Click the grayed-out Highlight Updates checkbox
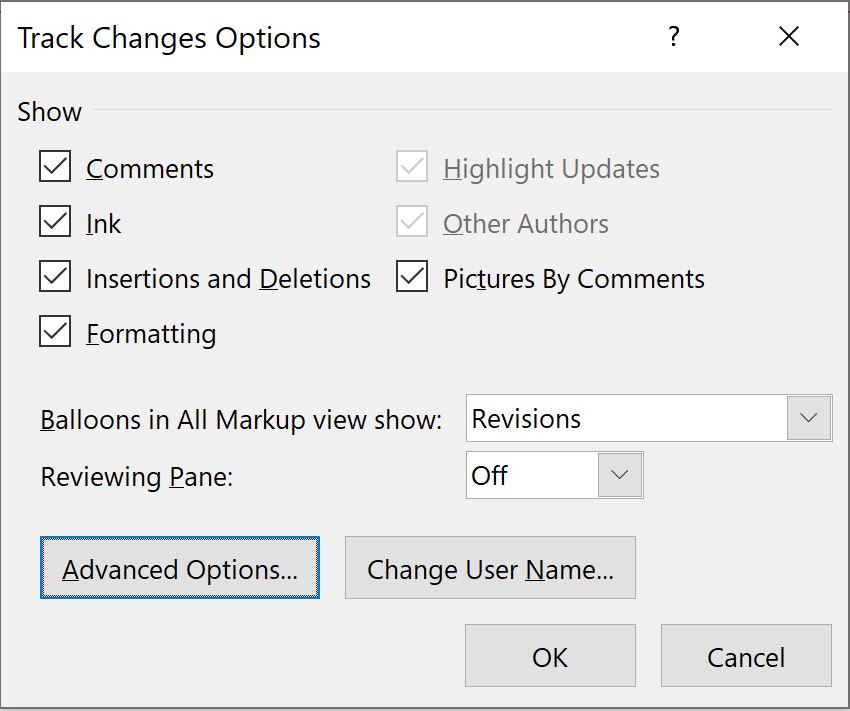Viewport: 850px width, 711px height. point(411,167)
